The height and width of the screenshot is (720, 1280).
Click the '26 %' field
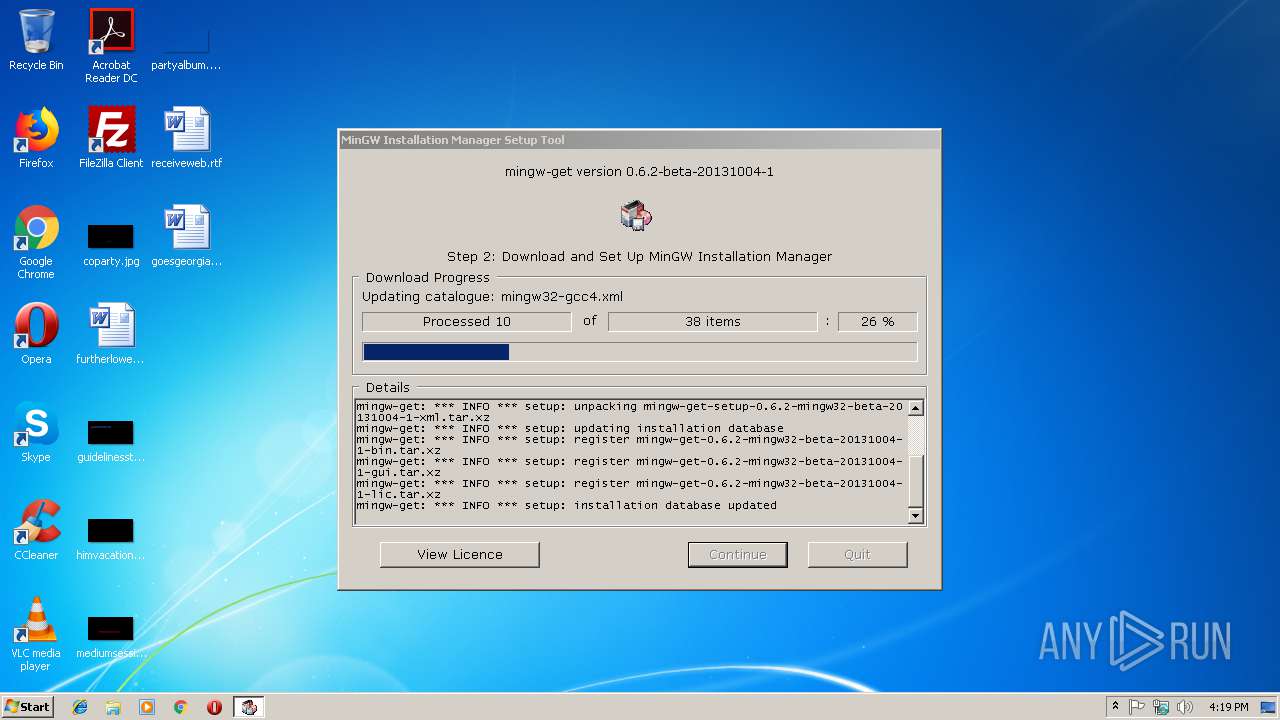(877, 322)
